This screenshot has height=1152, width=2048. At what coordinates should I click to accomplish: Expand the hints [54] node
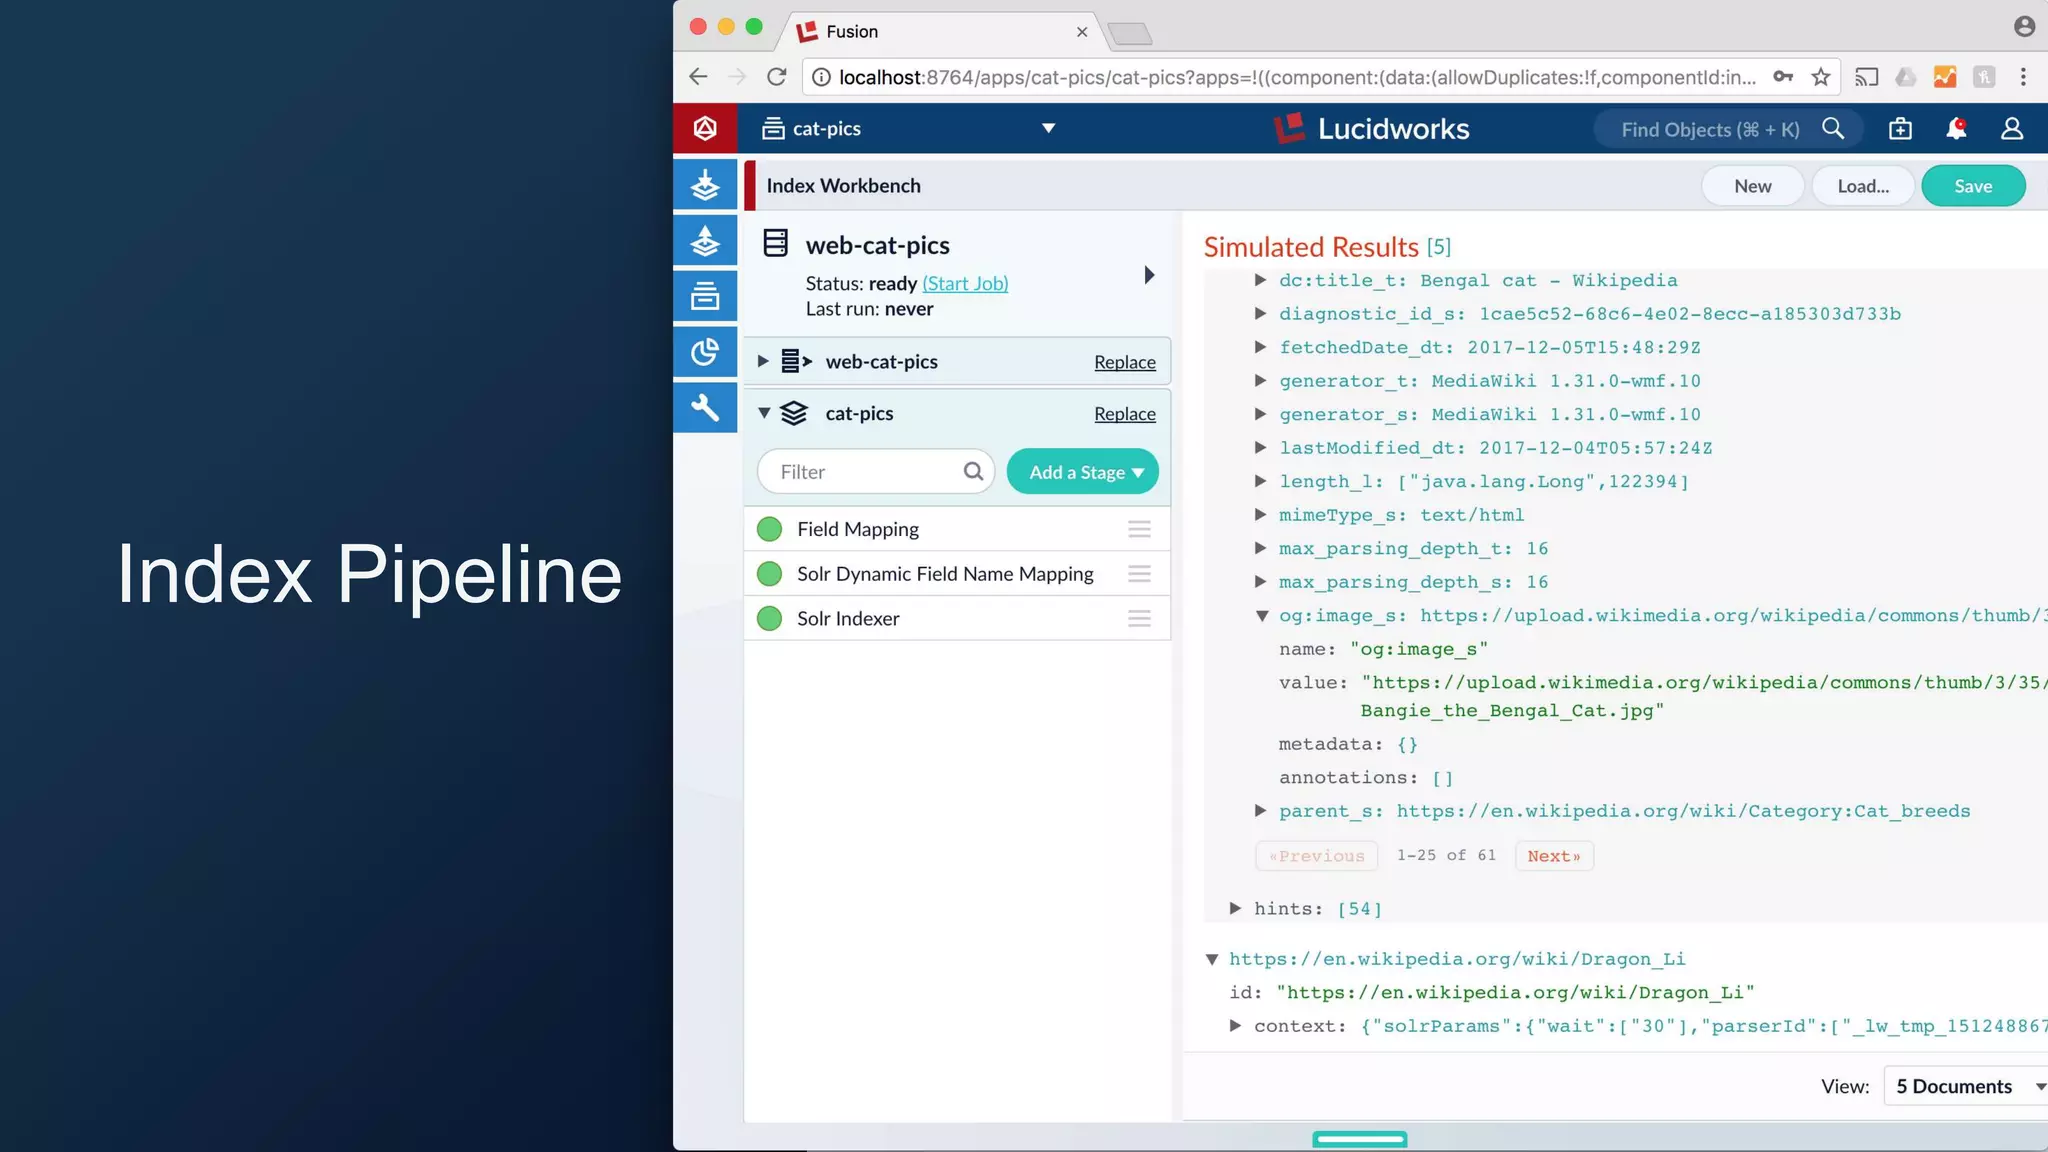tap(1236, 908)
